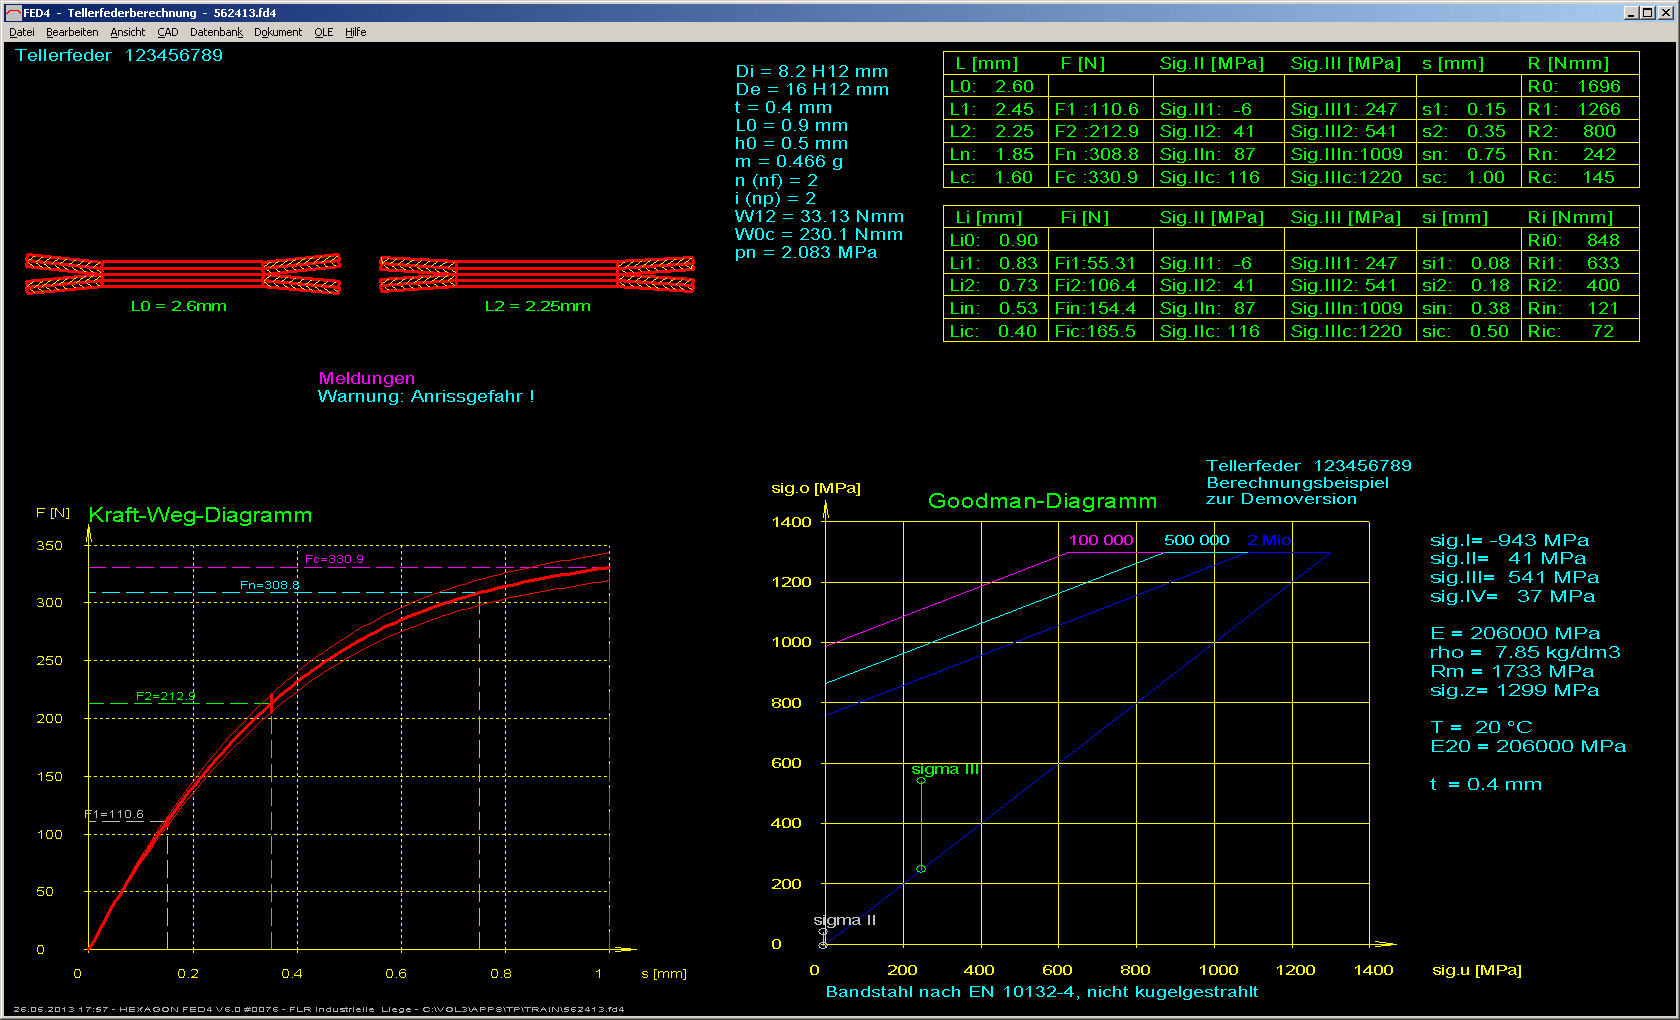
Task: Open the CAD menu
Action: 167,32
